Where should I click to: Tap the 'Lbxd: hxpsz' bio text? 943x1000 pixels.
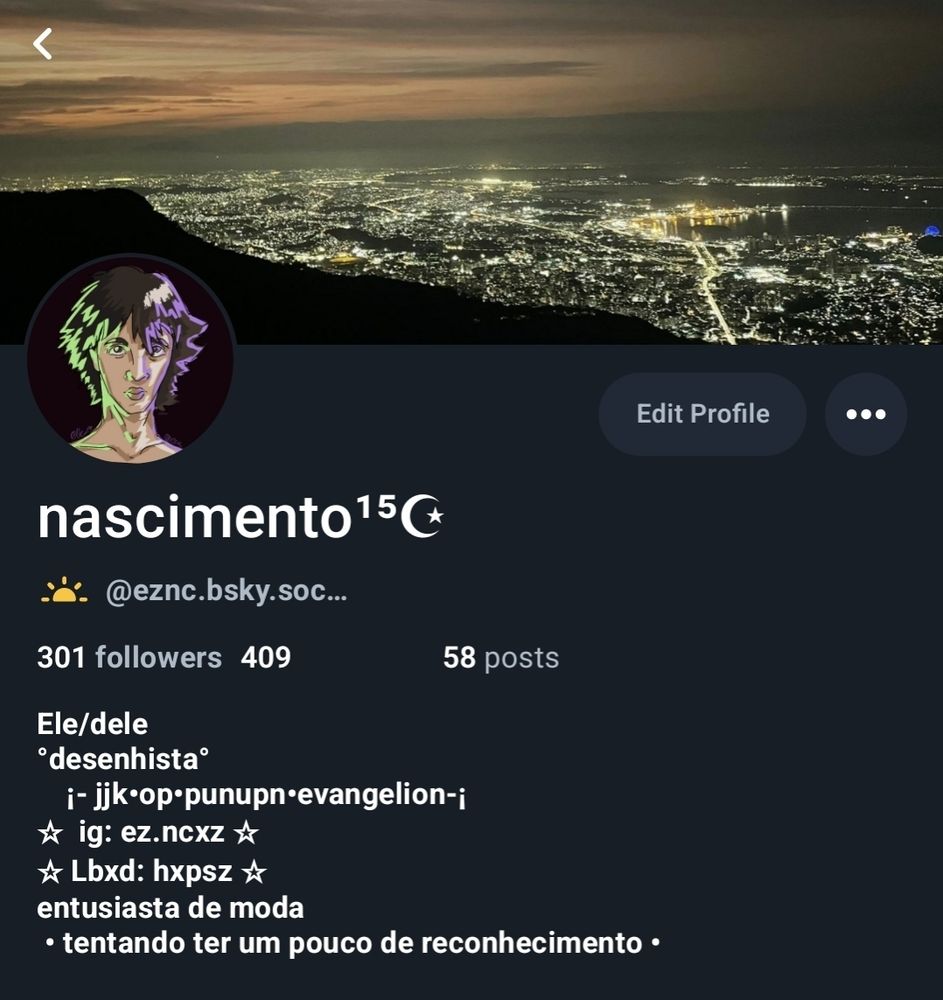click(151, 872)
